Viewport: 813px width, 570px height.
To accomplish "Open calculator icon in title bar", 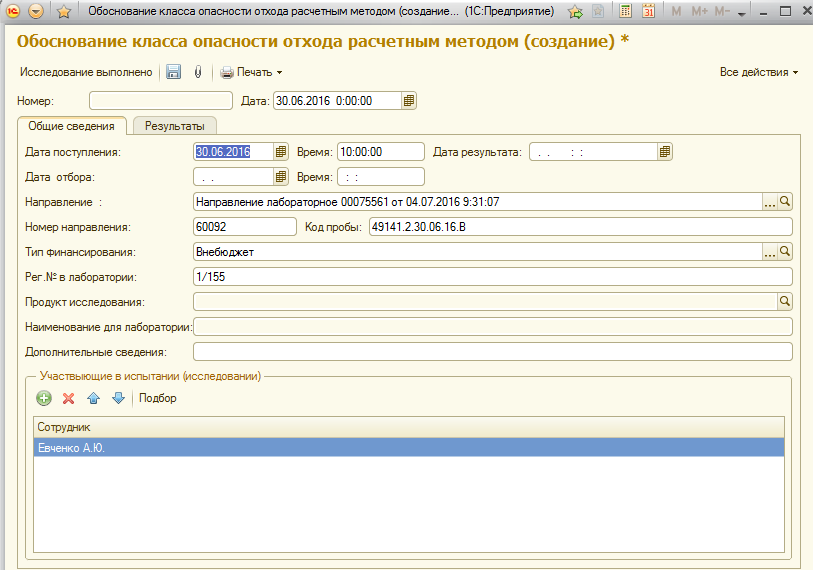I will (625, 12).
